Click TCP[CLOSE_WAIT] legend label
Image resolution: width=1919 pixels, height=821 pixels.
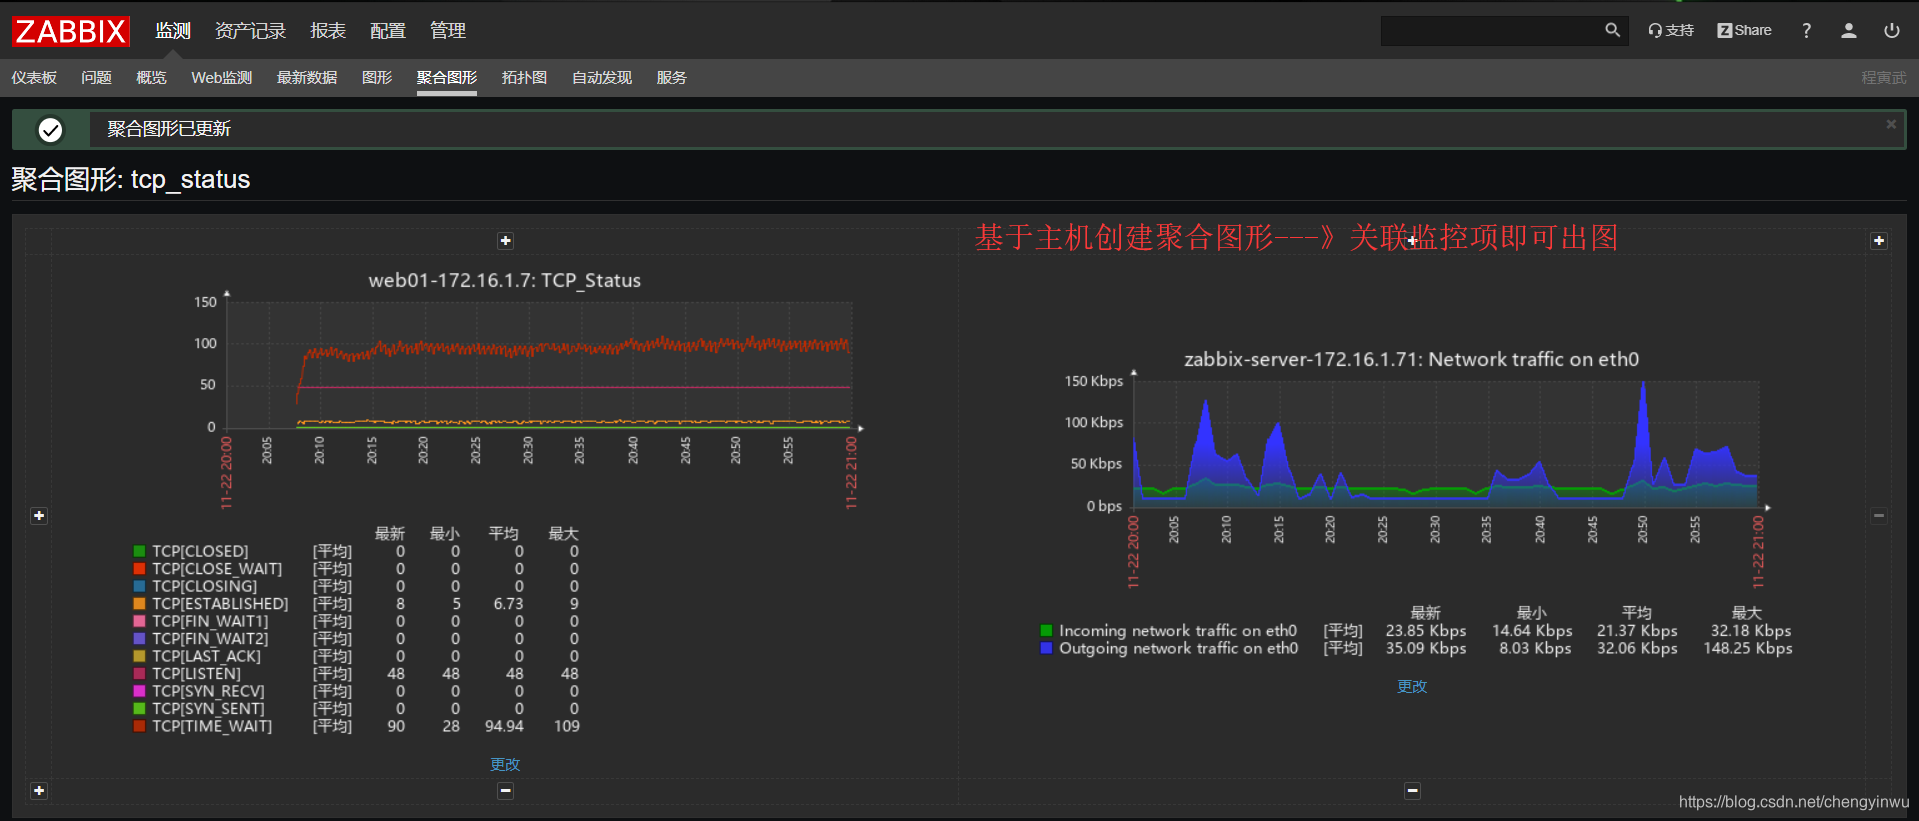[217, 569]
